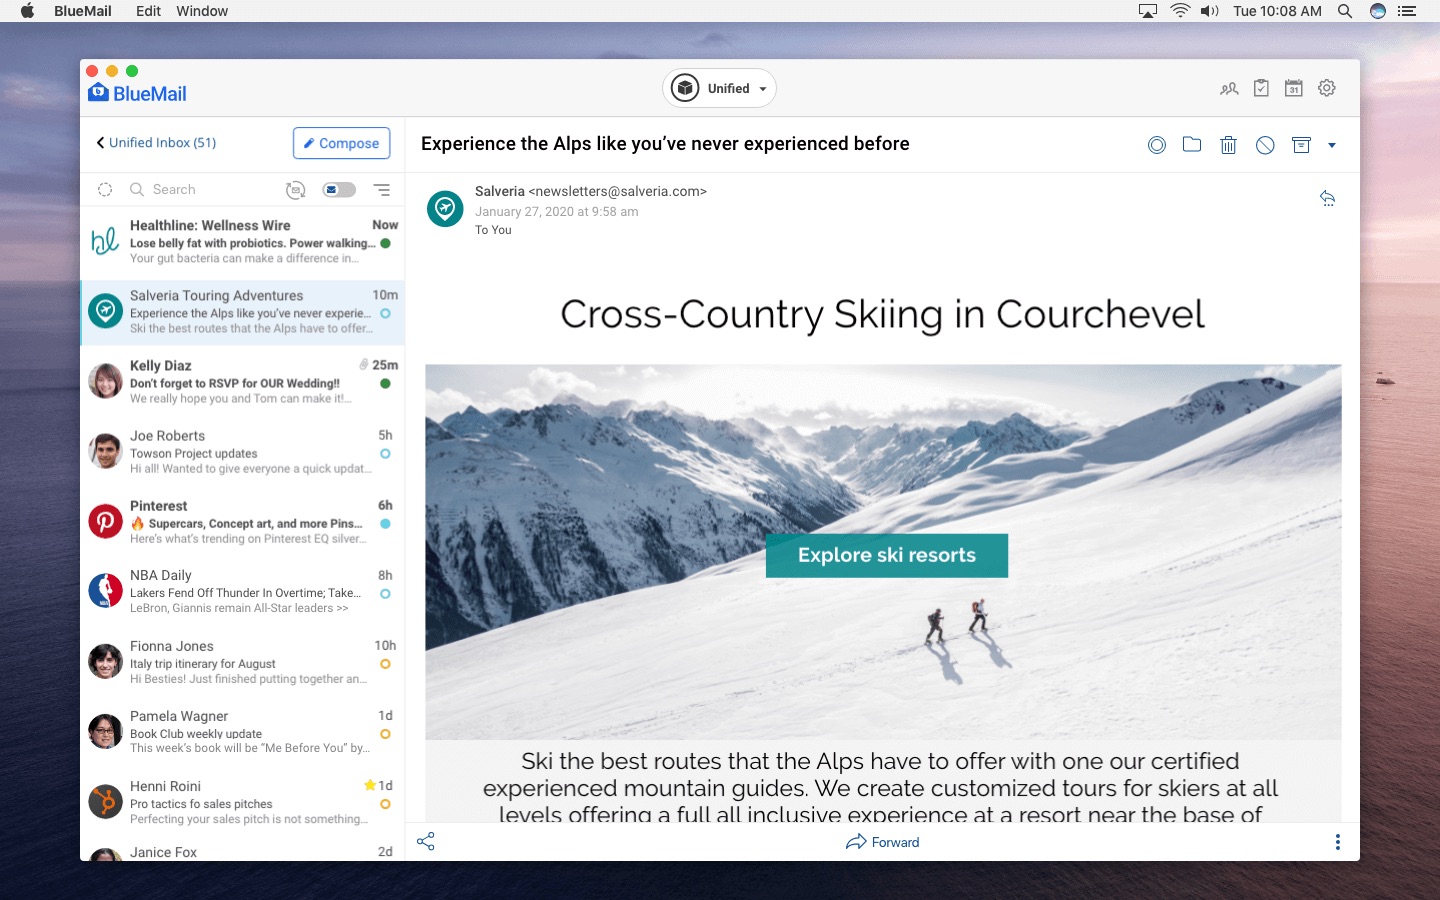Viewport: 1440px width, 900px height.
Task: Click the Pinterest avatar icon
Action: (x=105, y=521)
